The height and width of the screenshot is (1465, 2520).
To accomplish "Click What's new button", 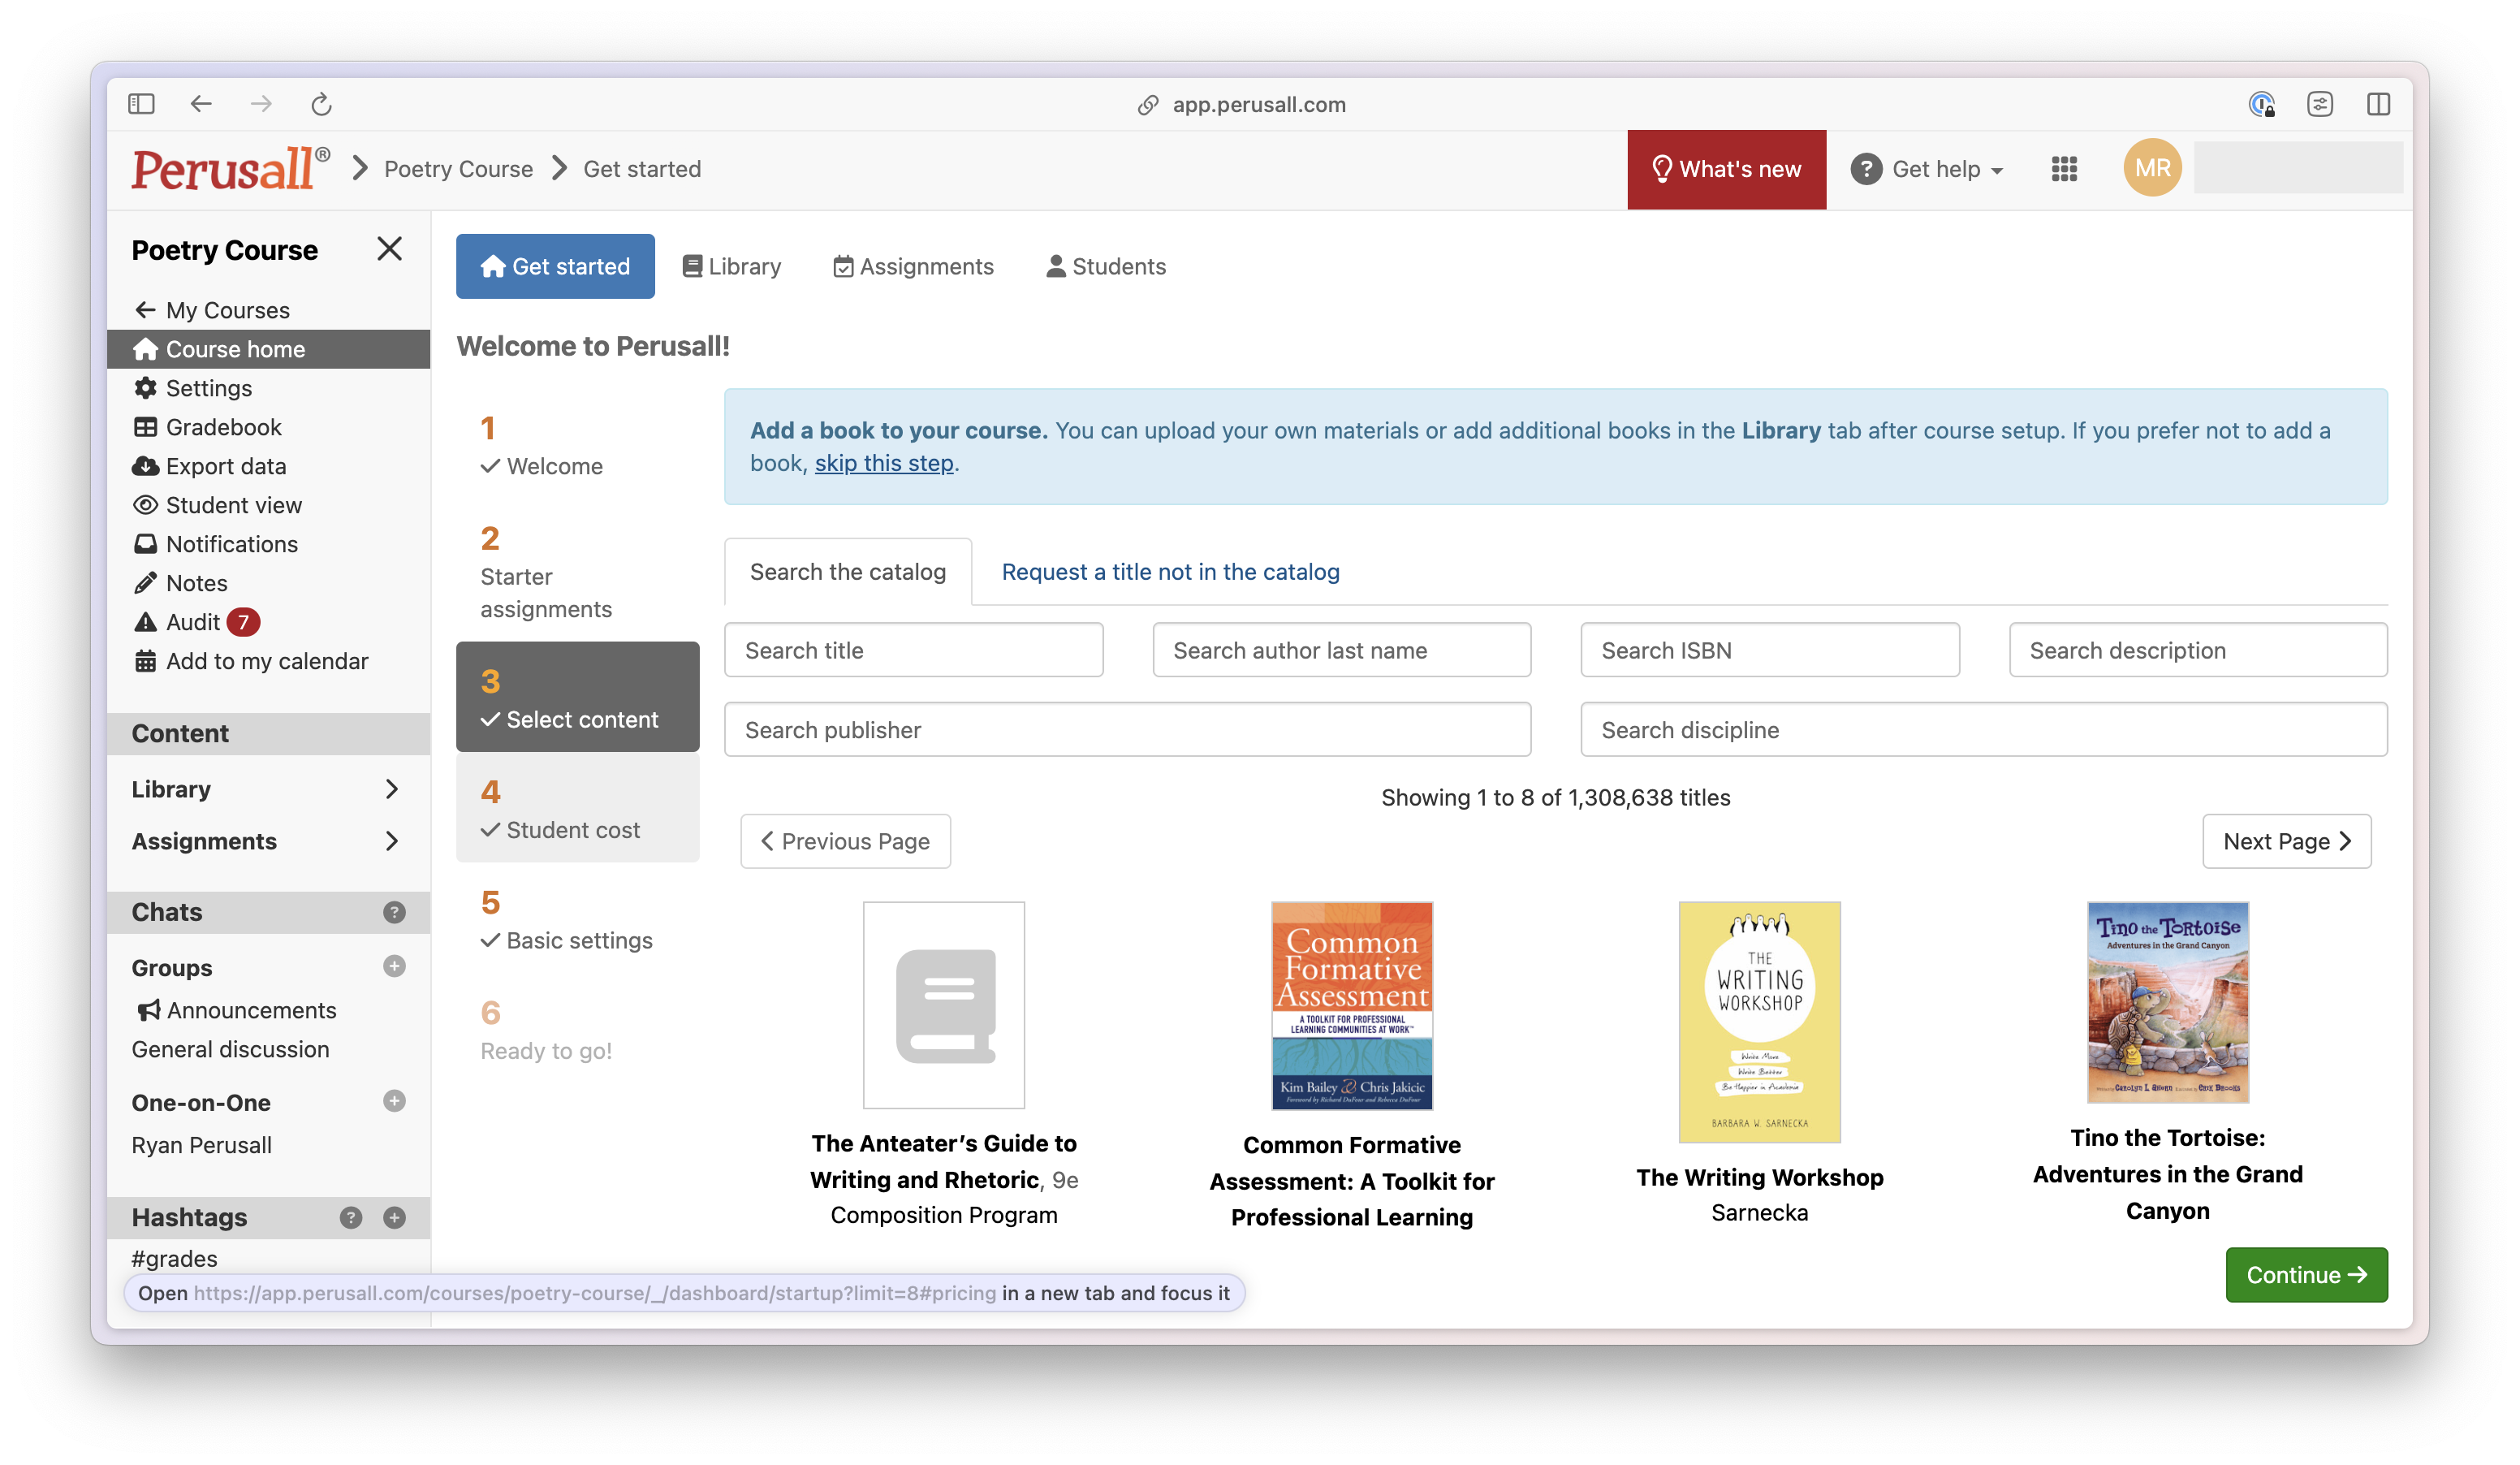I will coord(1726,169).
